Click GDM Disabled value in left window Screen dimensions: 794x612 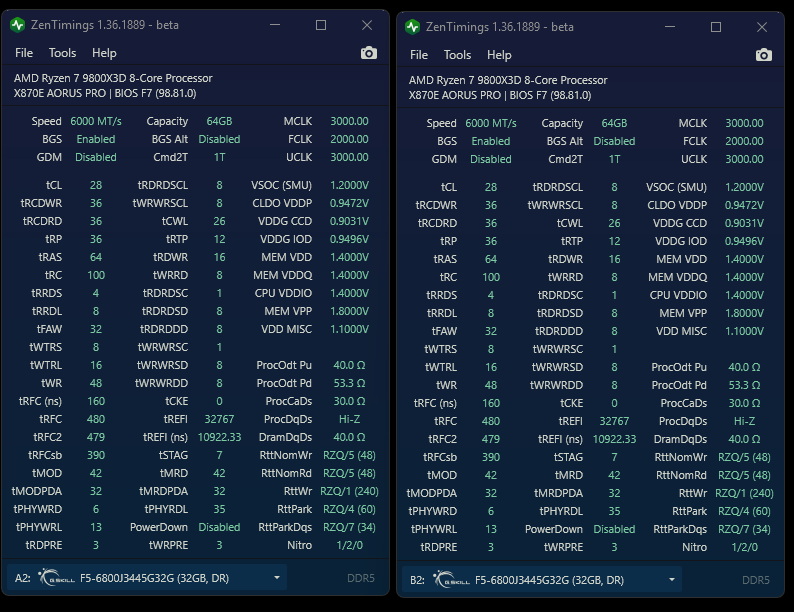pos(96,157)
